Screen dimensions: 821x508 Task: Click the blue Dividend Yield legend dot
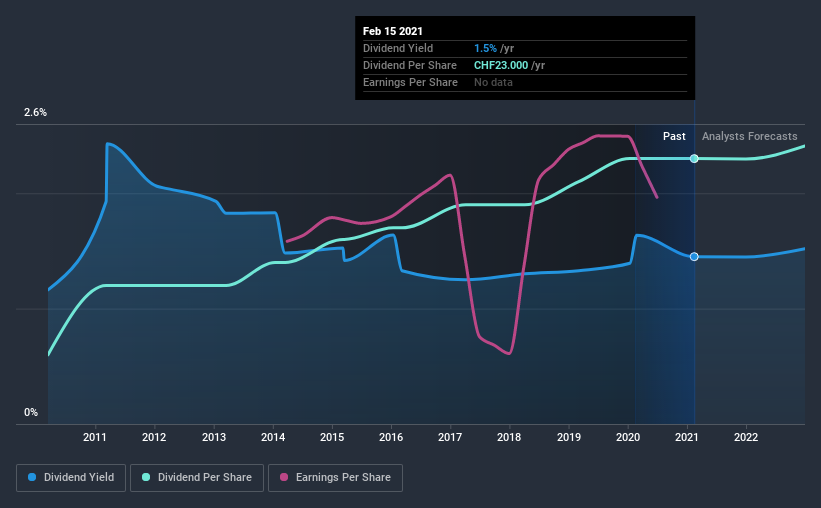pos(32,477)
